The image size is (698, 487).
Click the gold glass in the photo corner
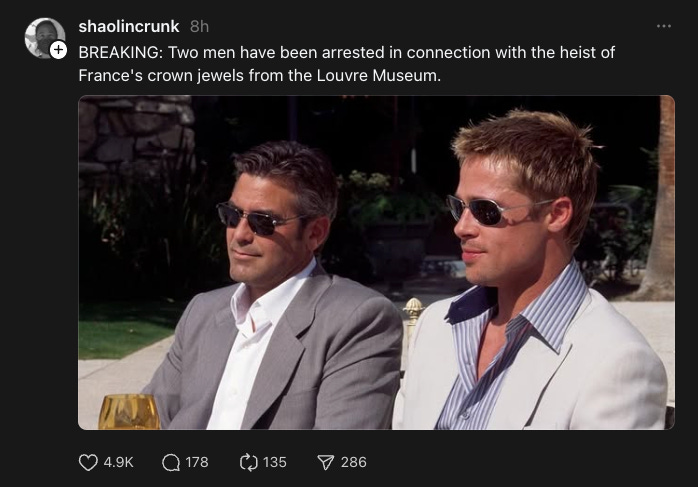(x=129, y=412)
